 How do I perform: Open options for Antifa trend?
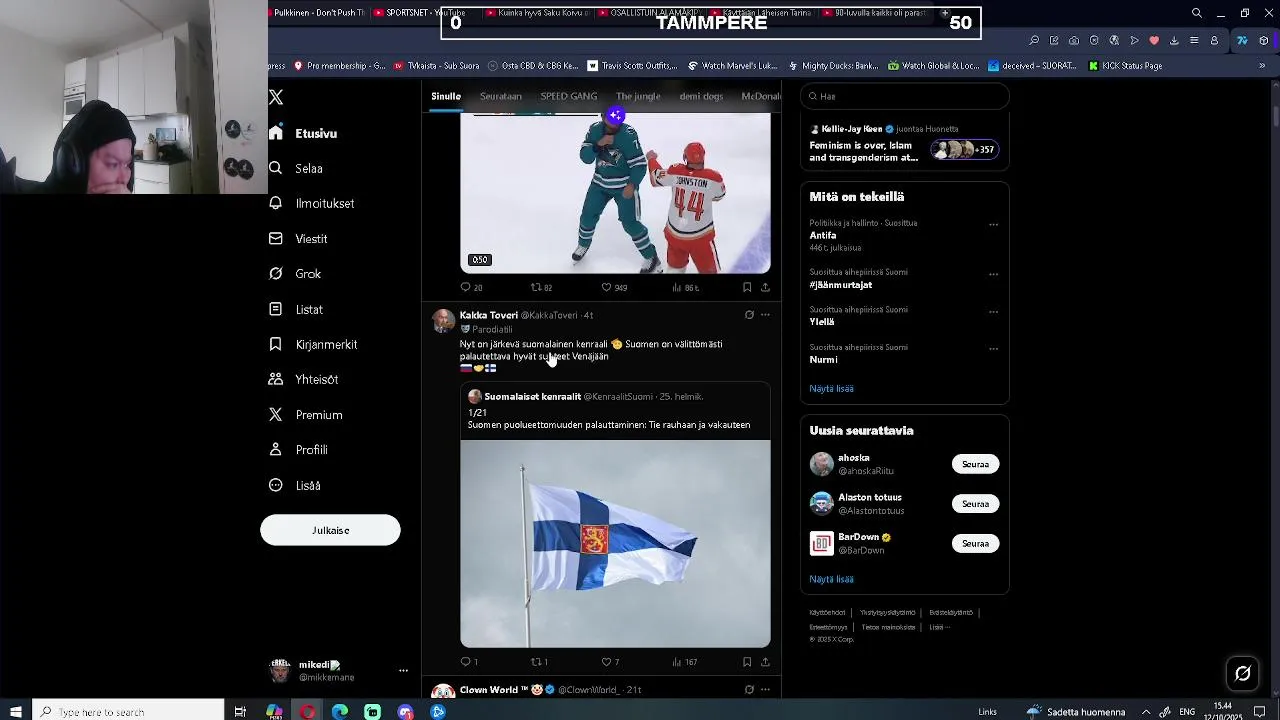click(993, 225)
